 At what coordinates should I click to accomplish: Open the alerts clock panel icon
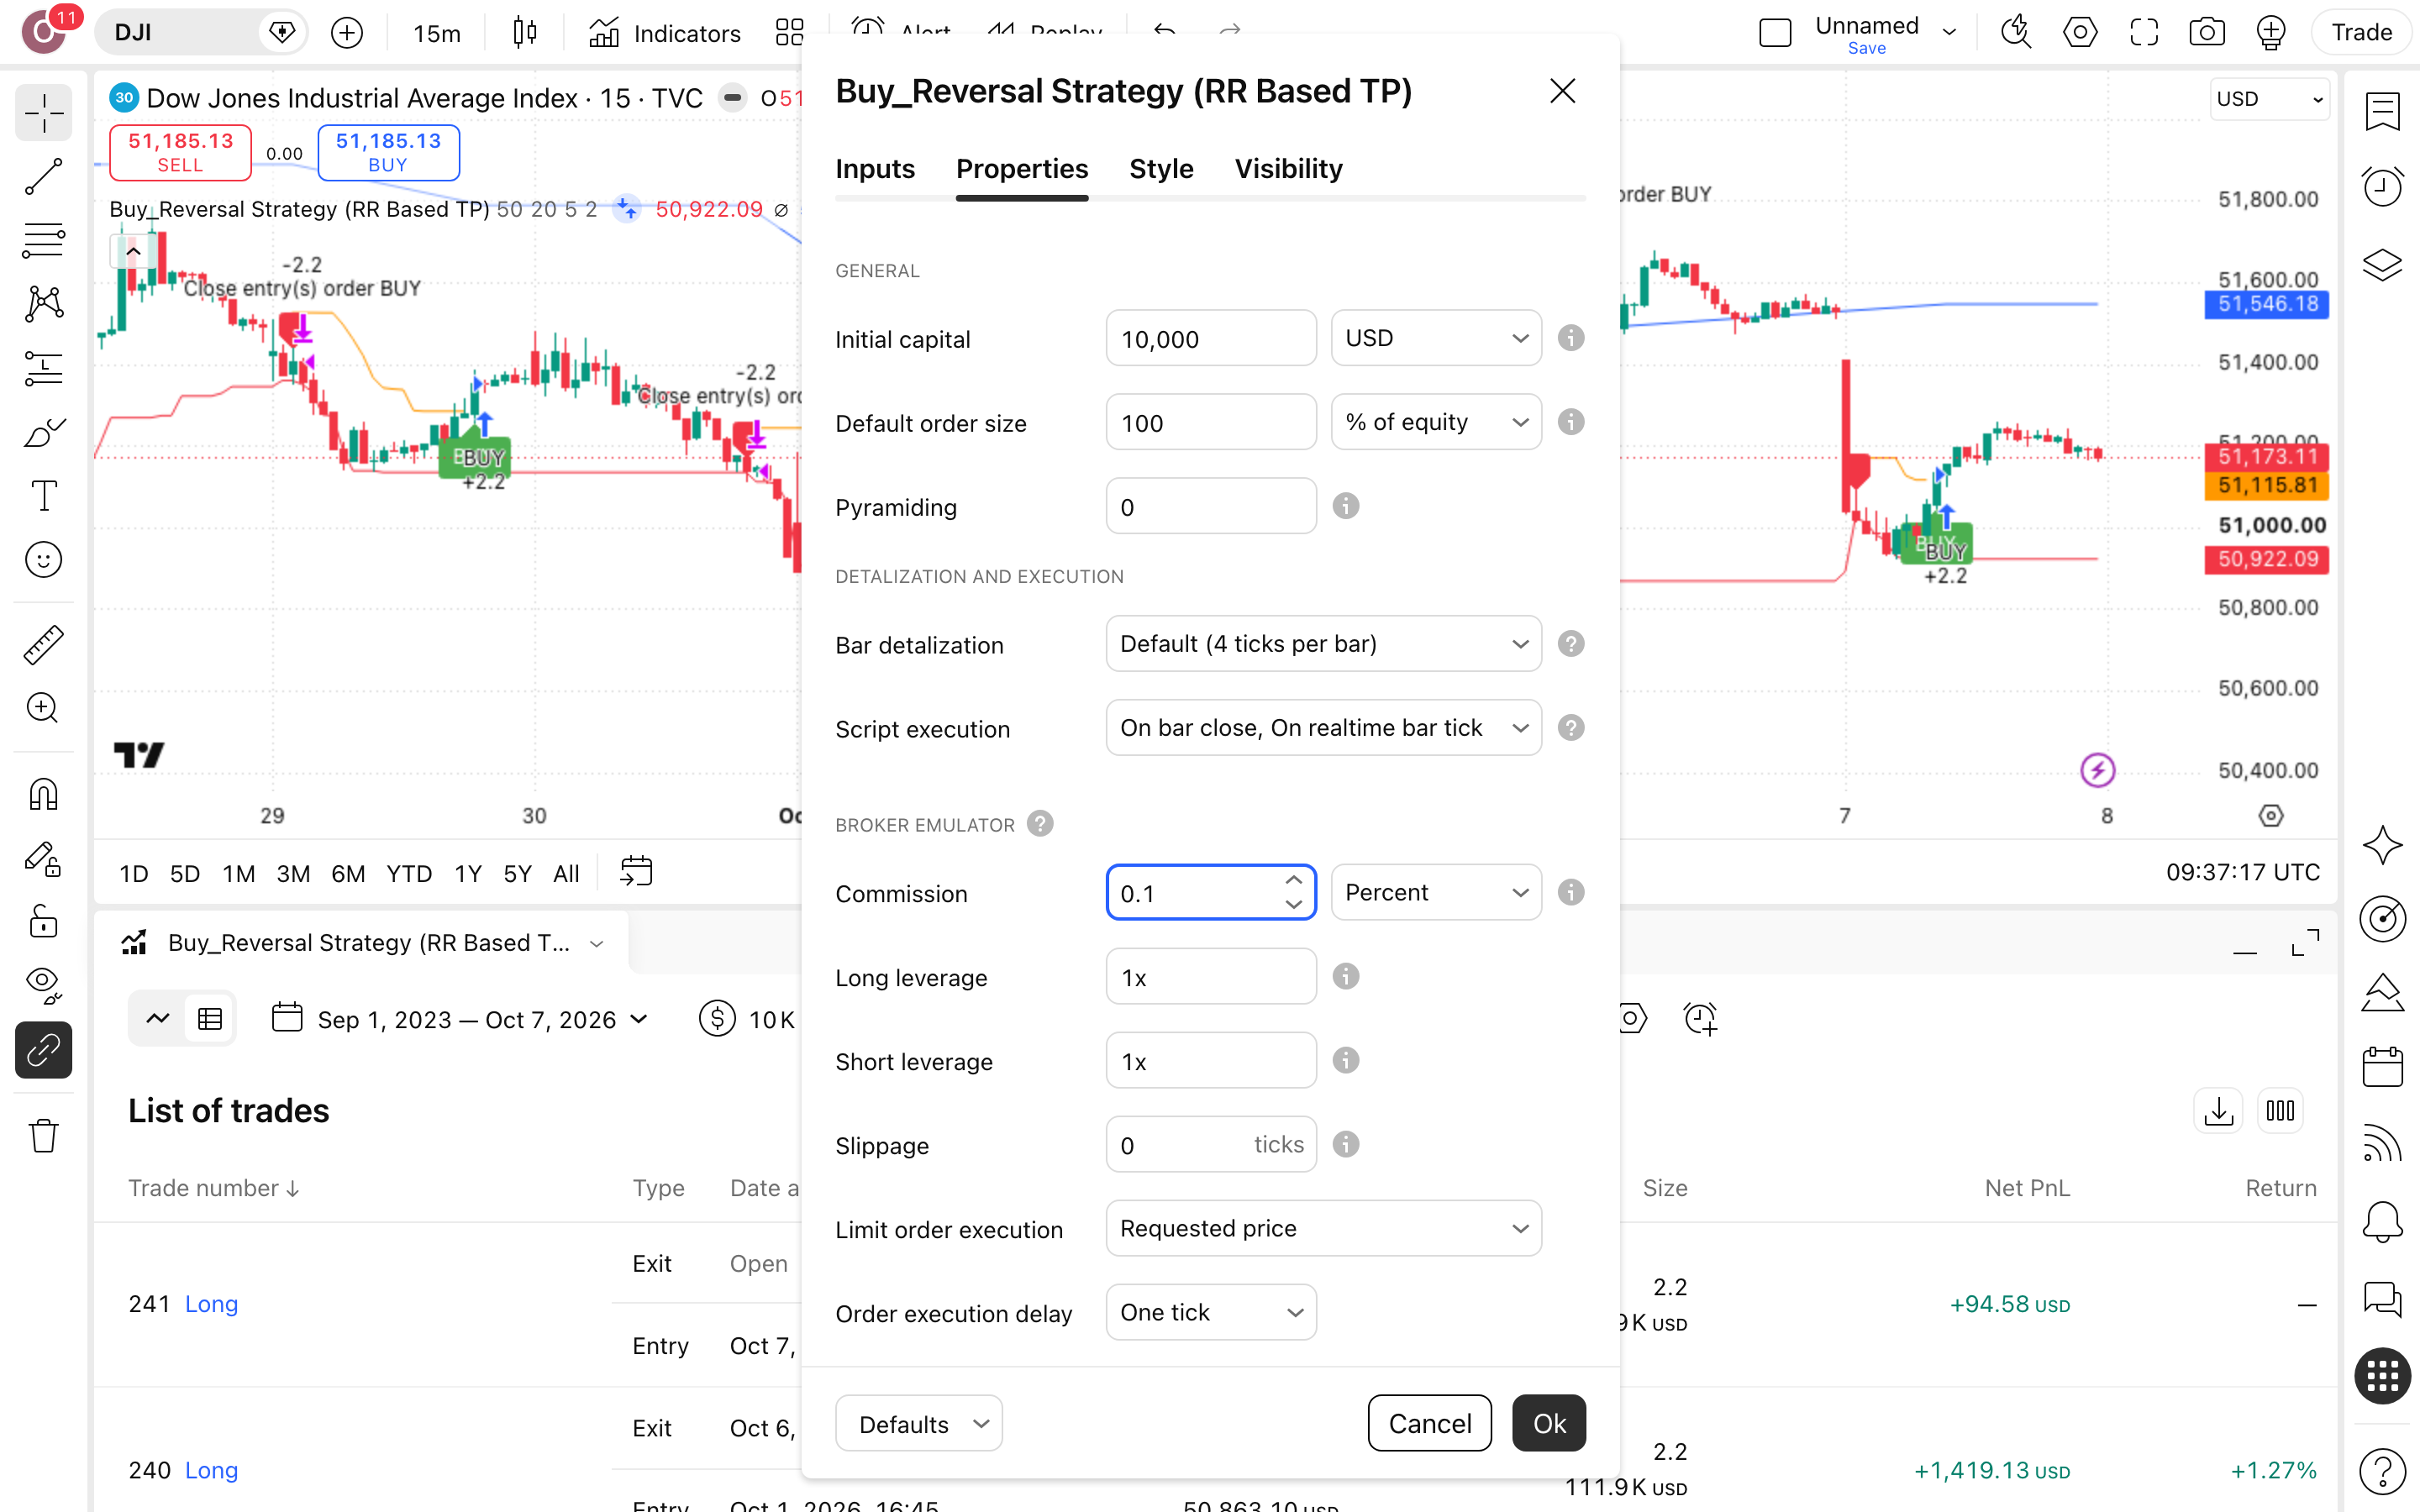(x=2383, y=187)
